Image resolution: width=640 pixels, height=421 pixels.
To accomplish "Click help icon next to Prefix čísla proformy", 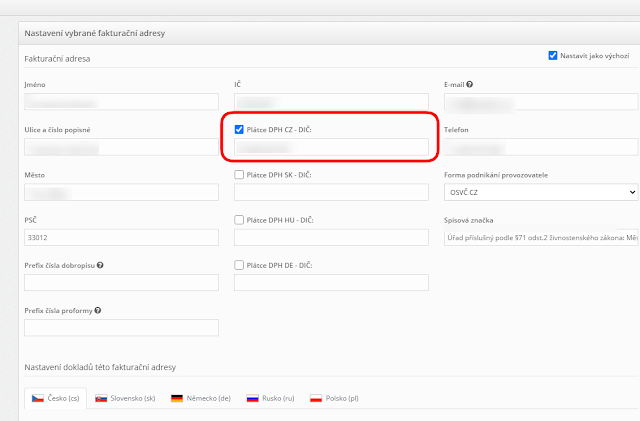I will coord(97,310).
